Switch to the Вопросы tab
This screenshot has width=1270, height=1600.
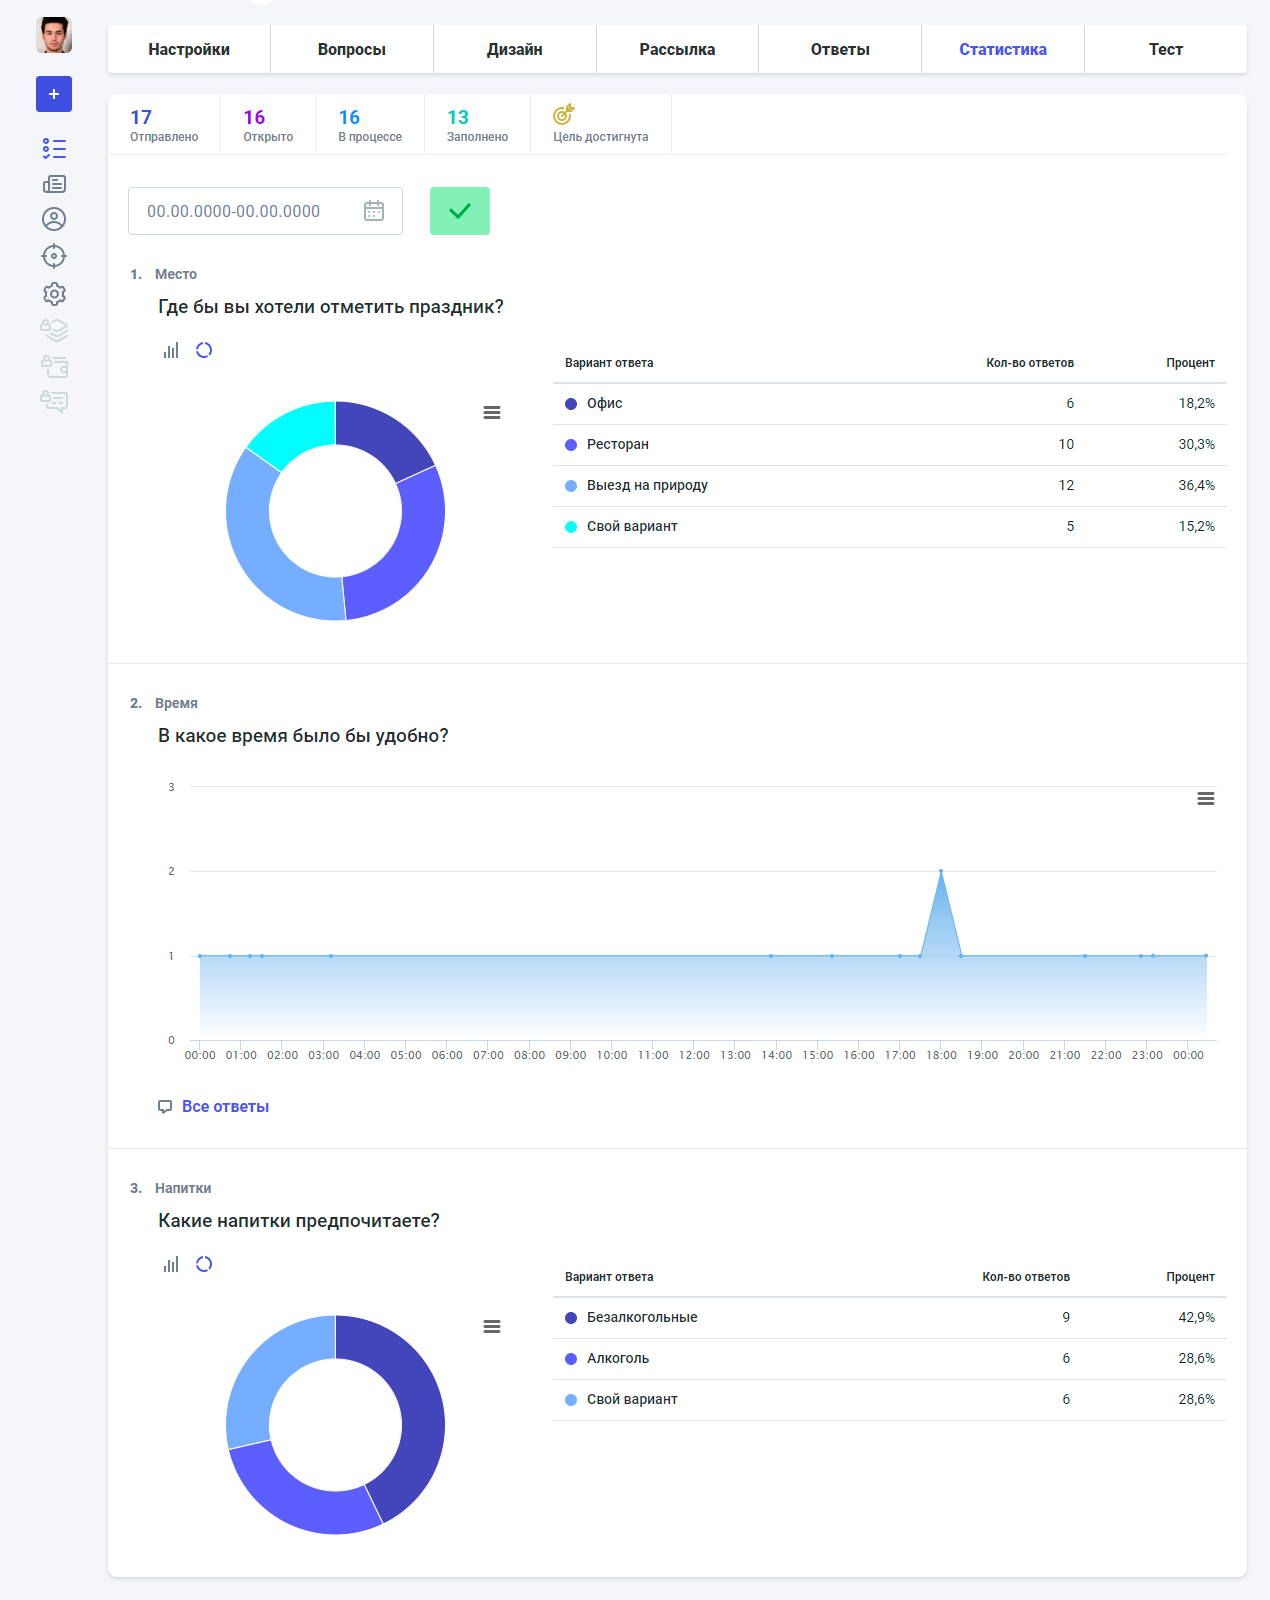(x=352, y=49)
